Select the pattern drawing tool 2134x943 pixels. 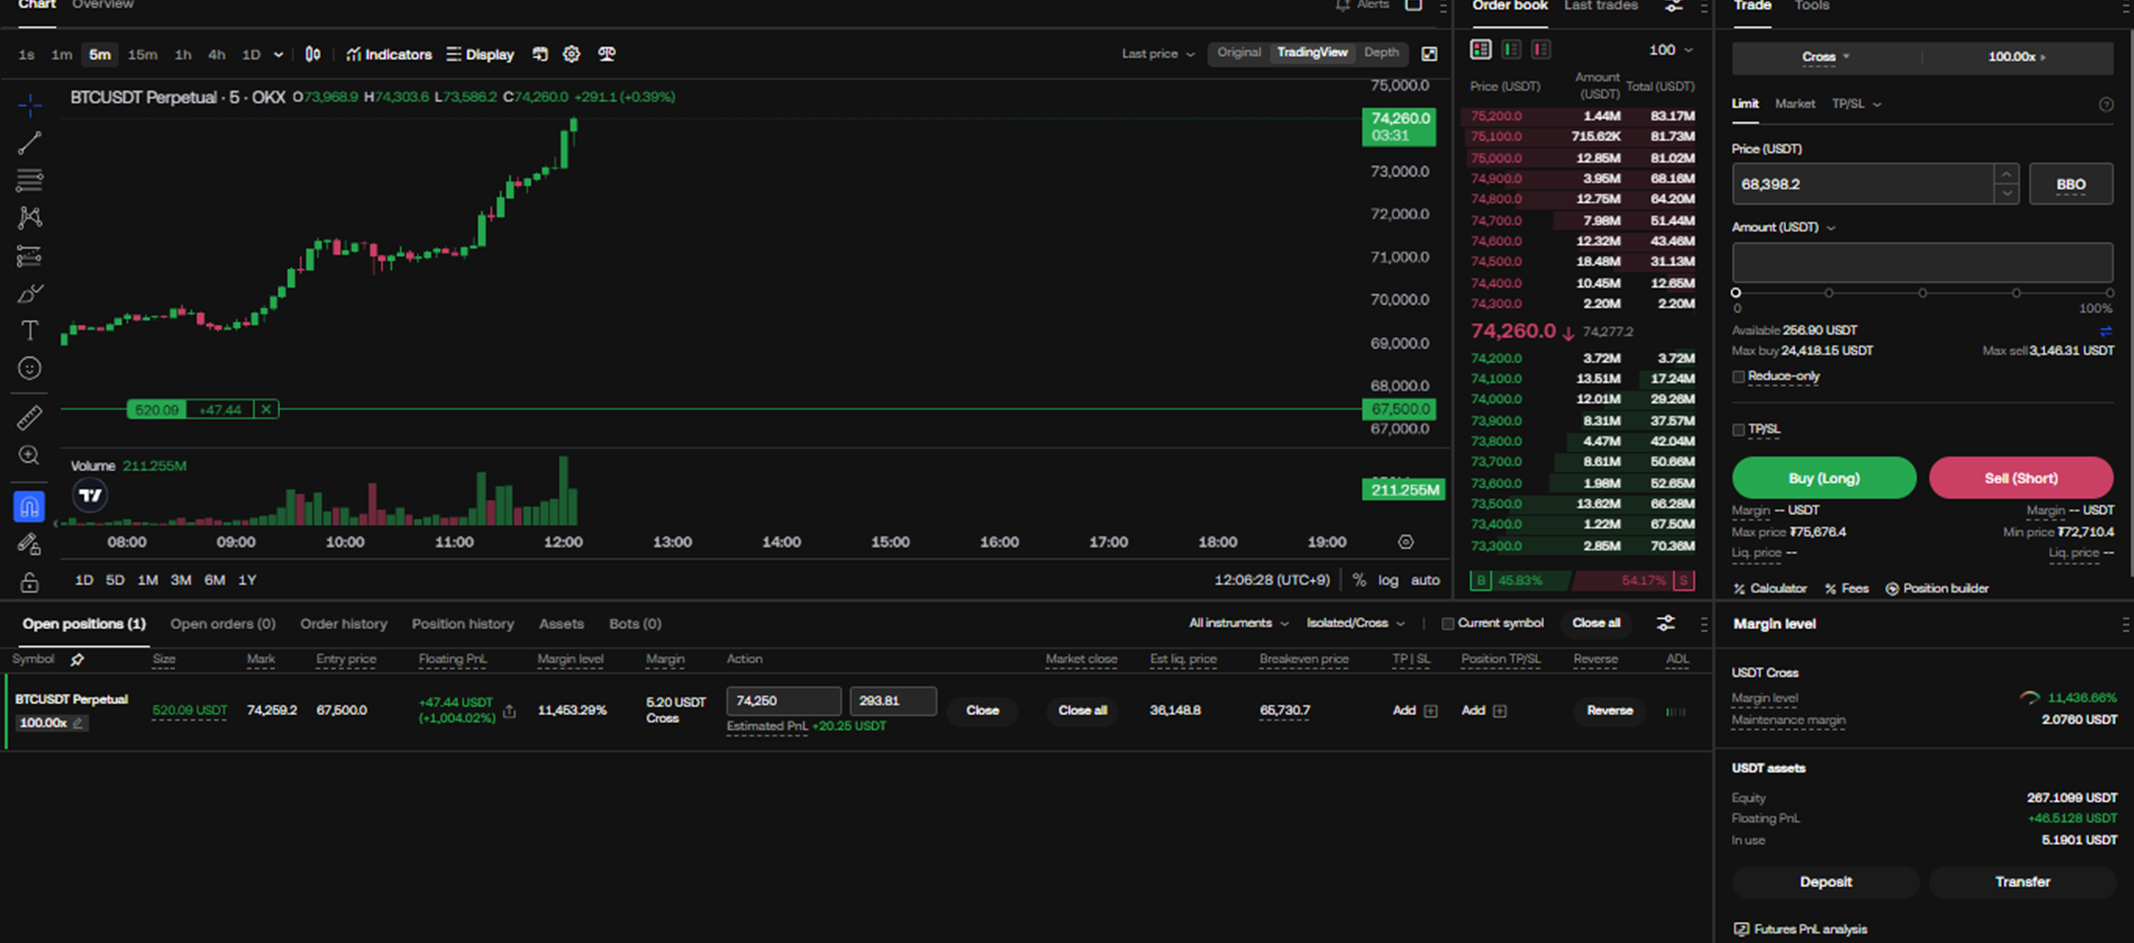29,217
